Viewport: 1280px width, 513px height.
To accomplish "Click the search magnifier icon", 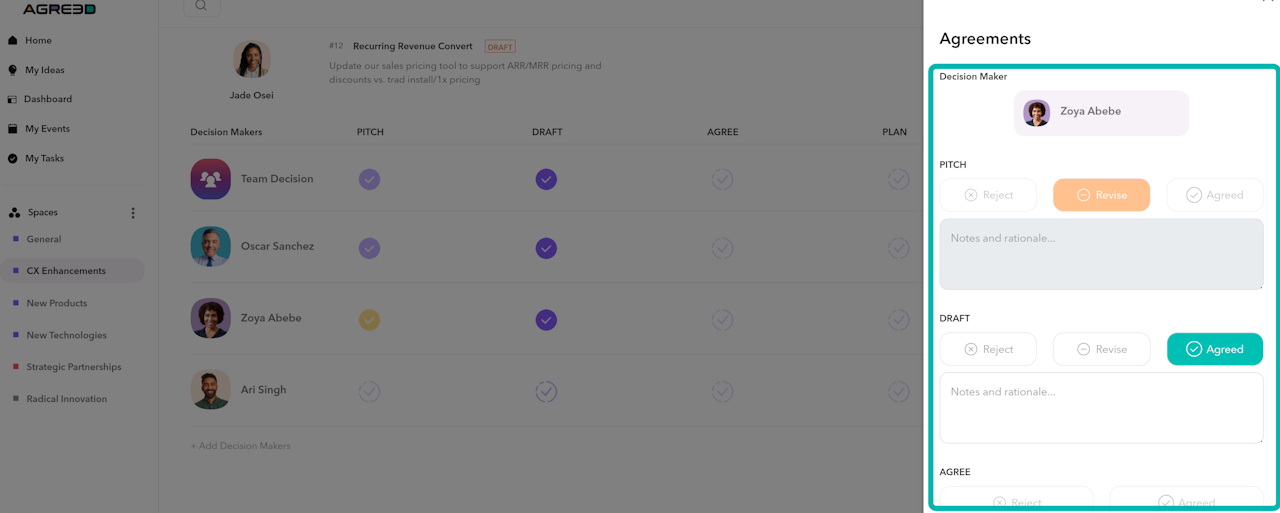I will (x=201, y=6).
